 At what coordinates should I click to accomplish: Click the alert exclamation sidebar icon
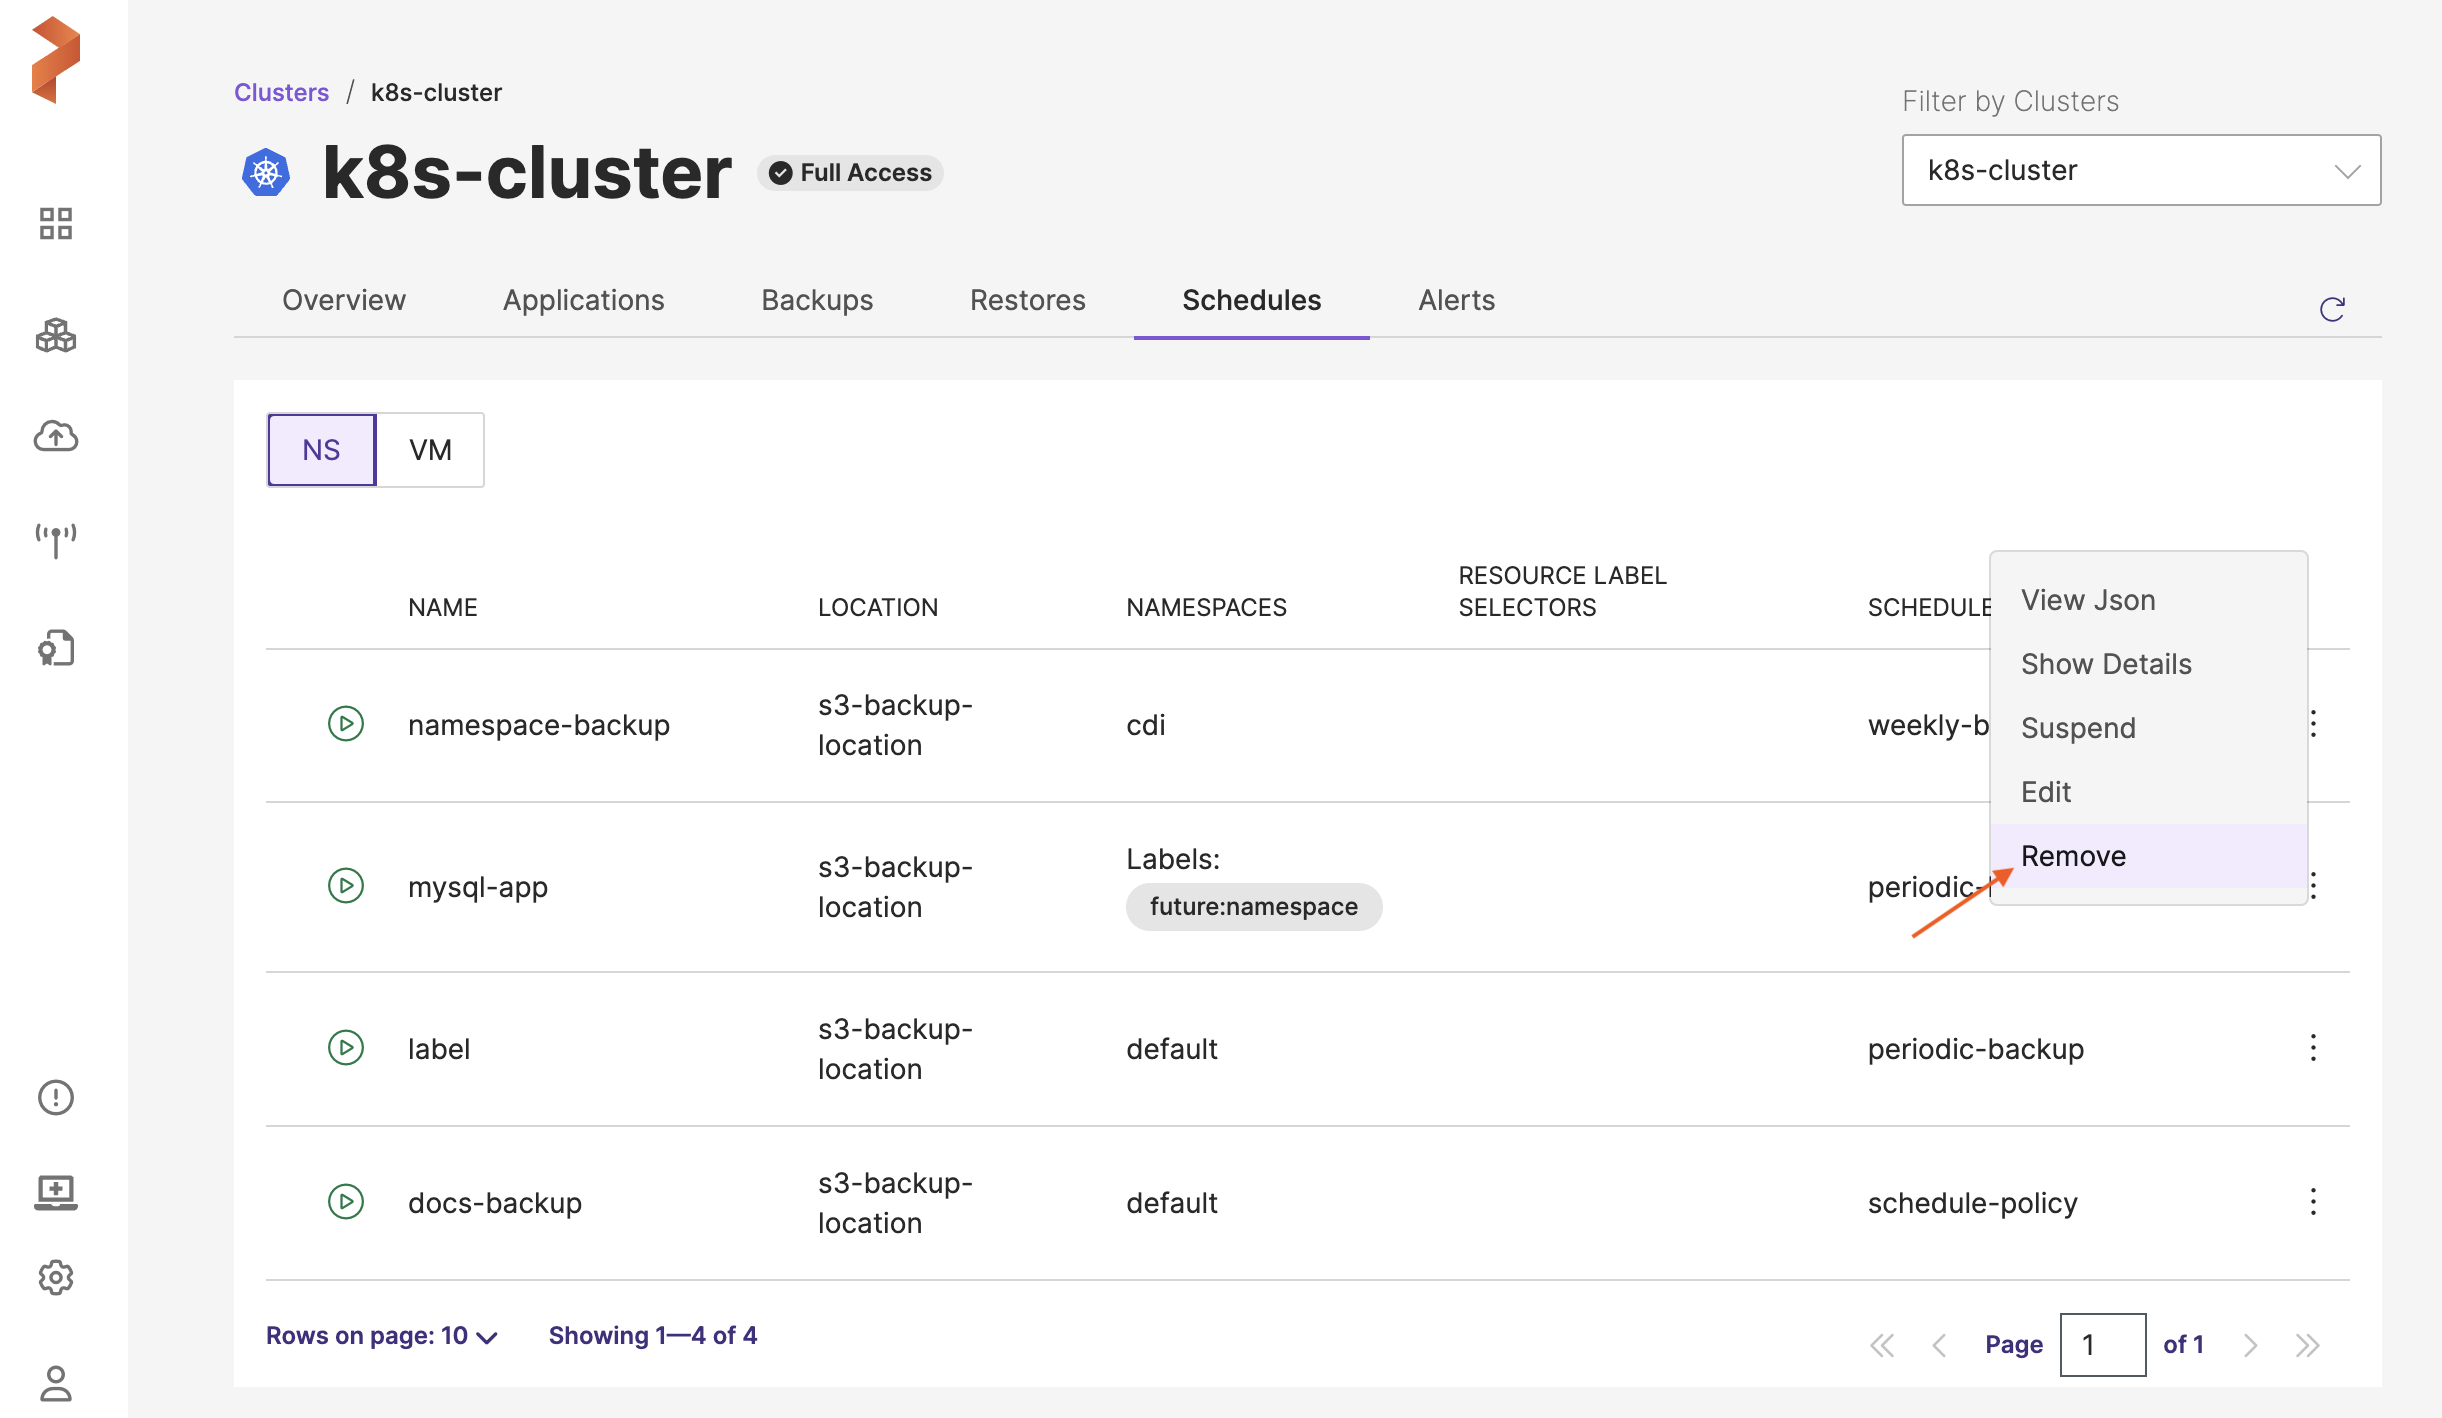click(x=56, y=1097)
